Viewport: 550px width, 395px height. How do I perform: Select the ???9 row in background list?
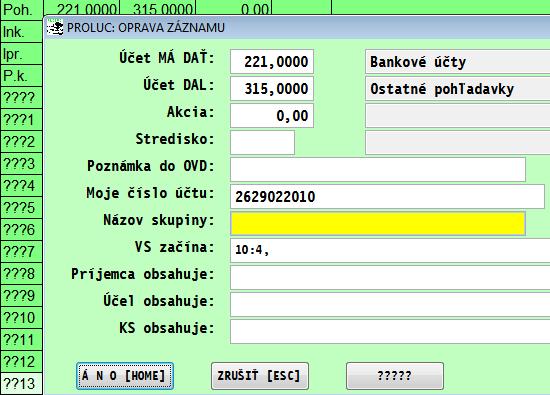21,296
